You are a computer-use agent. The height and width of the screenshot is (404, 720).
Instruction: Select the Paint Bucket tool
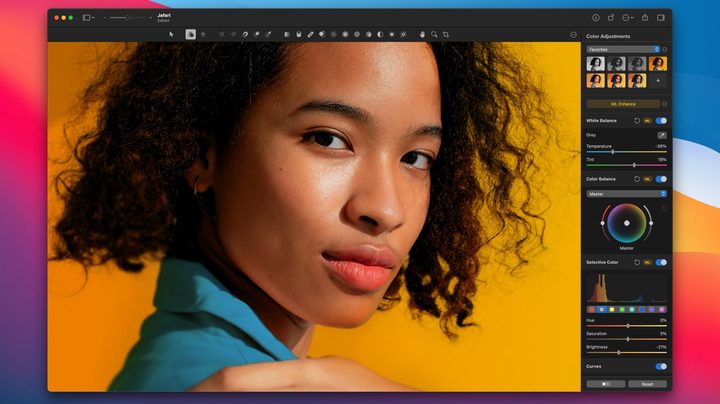coord(298,34)
